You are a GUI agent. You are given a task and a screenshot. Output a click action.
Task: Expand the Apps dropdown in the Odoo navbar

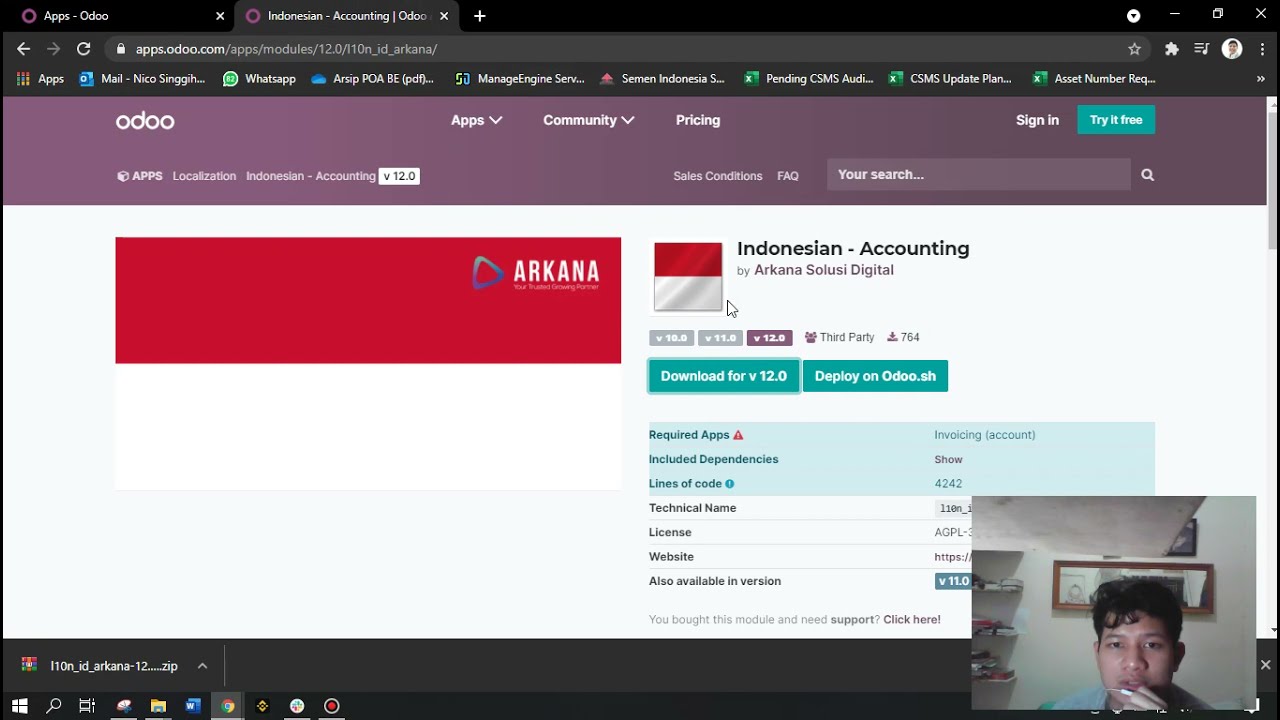pyautogui.click(x=476, y=120)
